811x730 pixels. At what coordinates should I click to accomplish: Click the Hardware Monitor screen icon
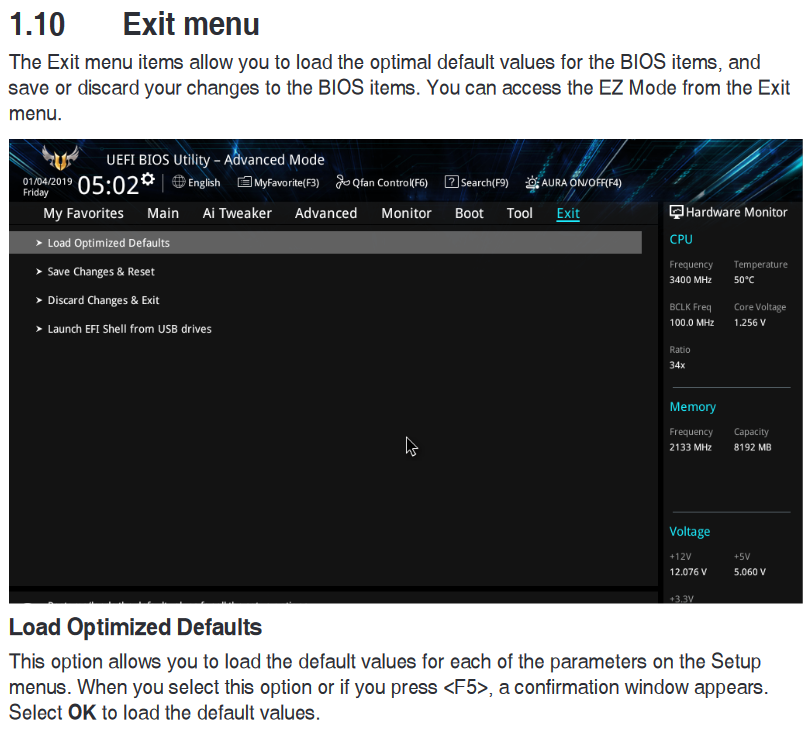tap(676, 212)
